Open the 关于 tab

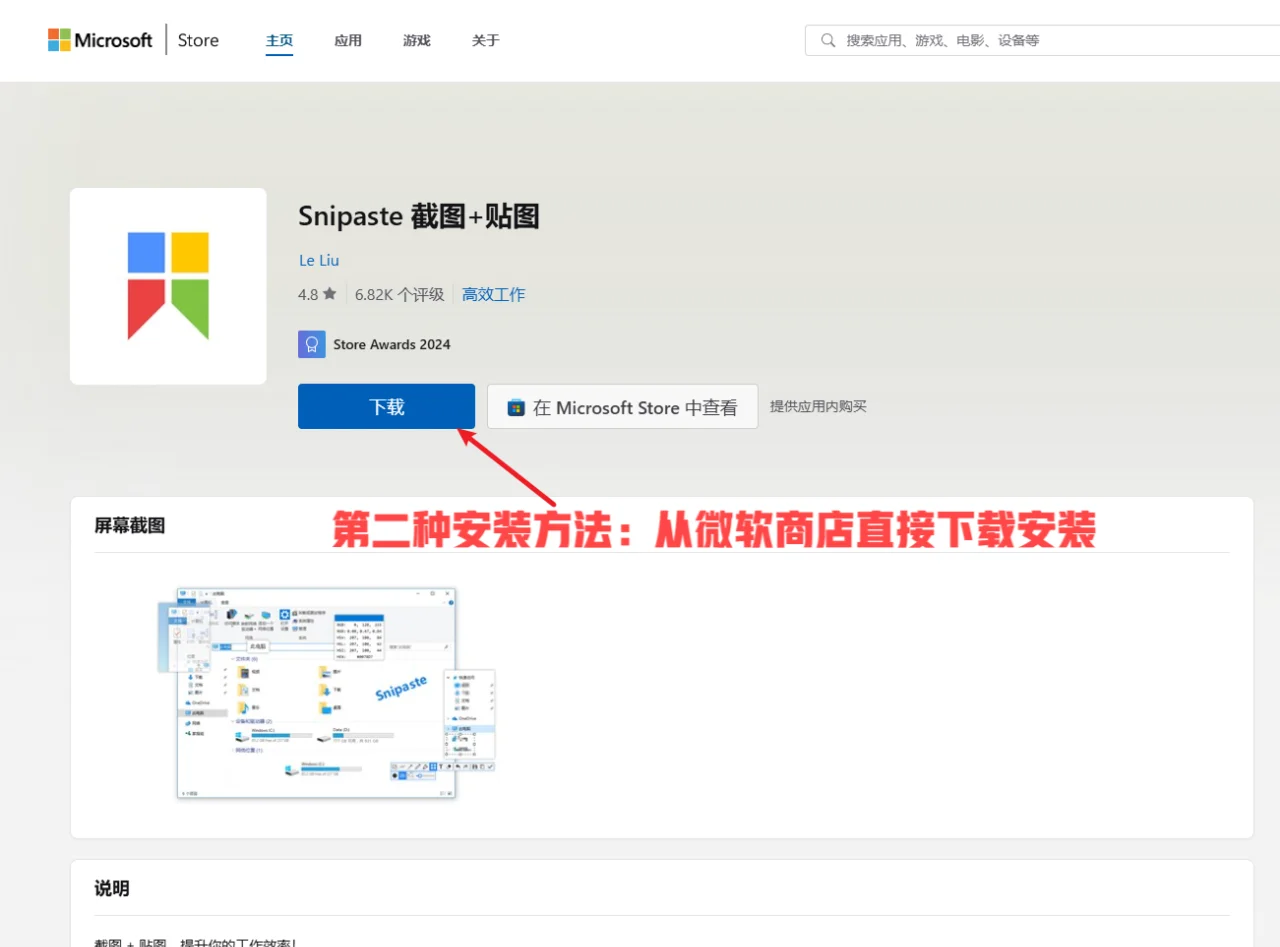[x=485, y=40]
